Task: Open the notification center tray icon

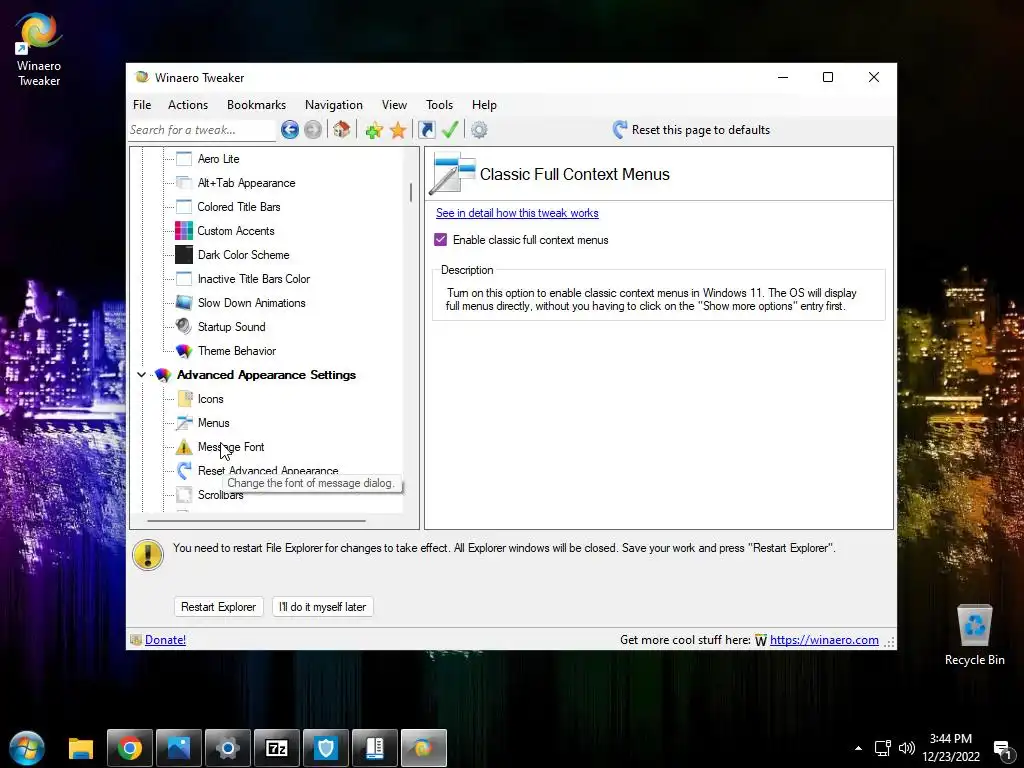Action: tap(1002, 749)
